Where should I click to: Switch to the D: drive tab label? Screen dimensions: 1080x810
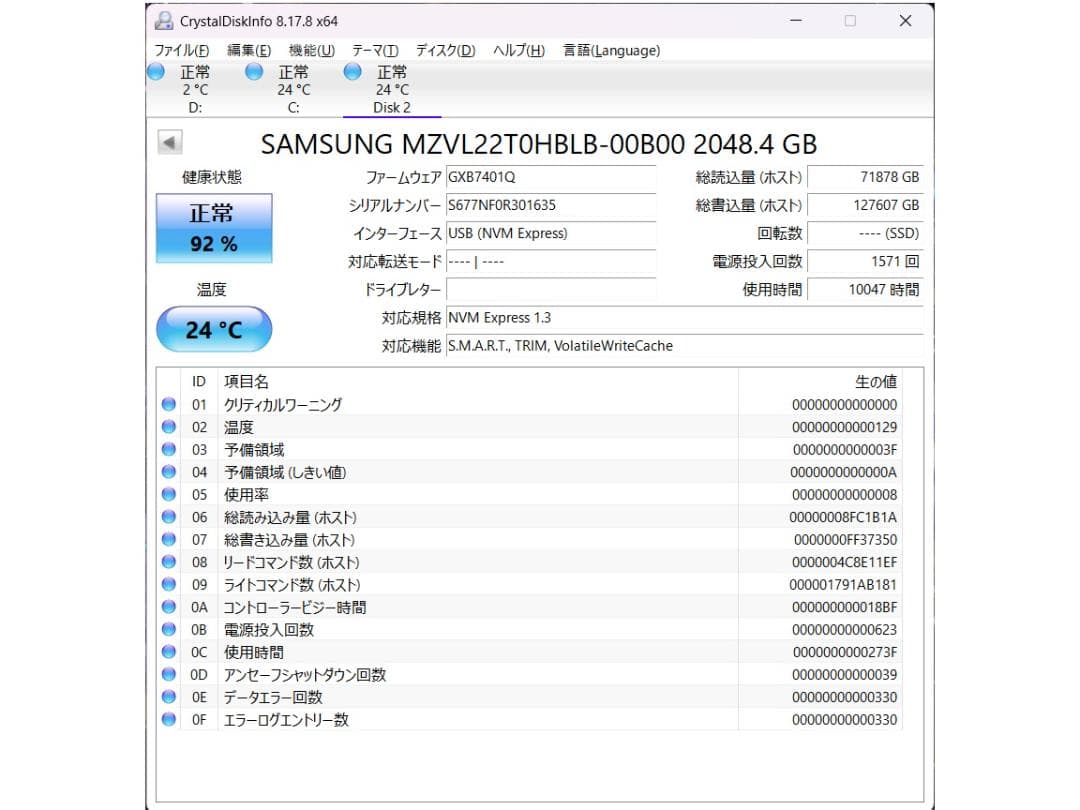[195, 107]
